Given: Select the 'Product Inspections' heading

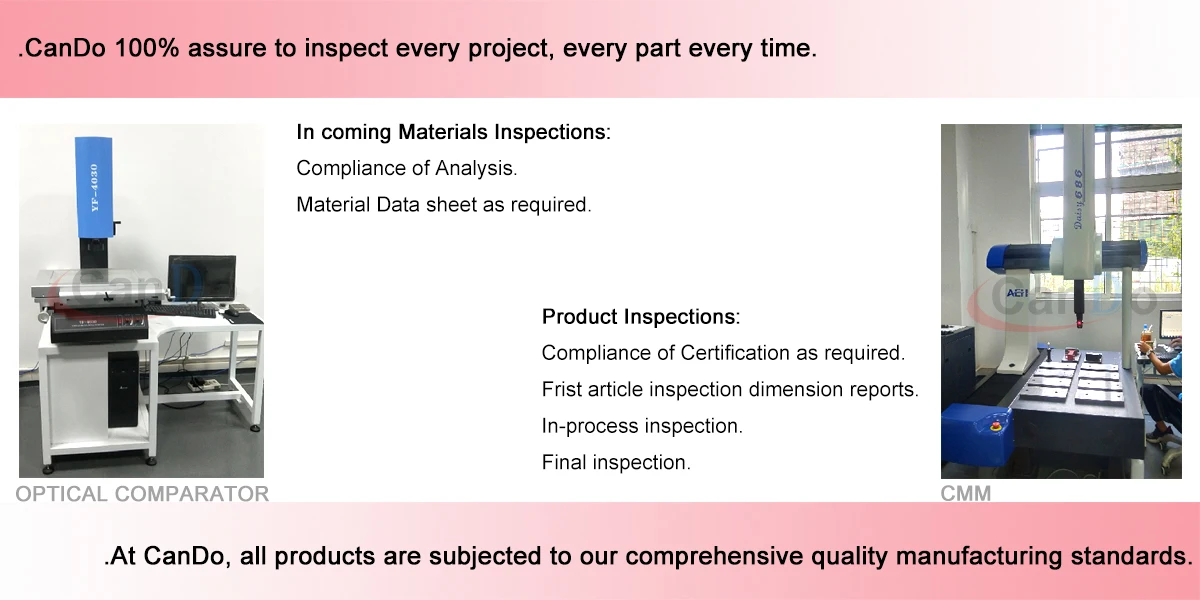Looking at the screenshot, I should 641,317.
